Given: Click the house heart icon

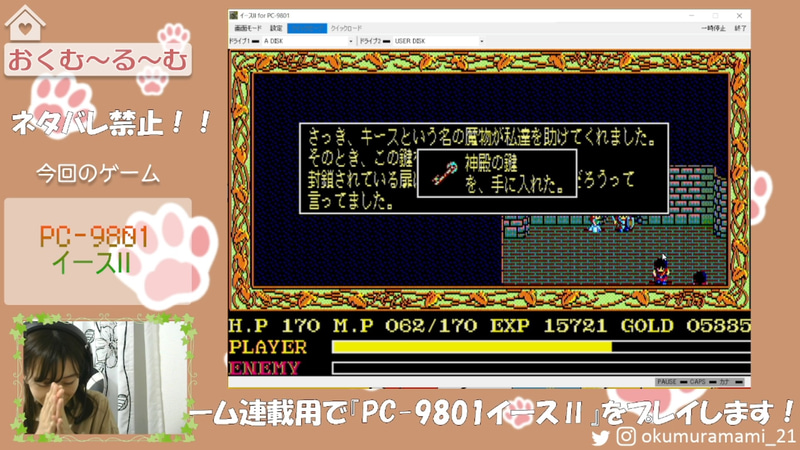Looking at the screenshot, I should 25,23.
